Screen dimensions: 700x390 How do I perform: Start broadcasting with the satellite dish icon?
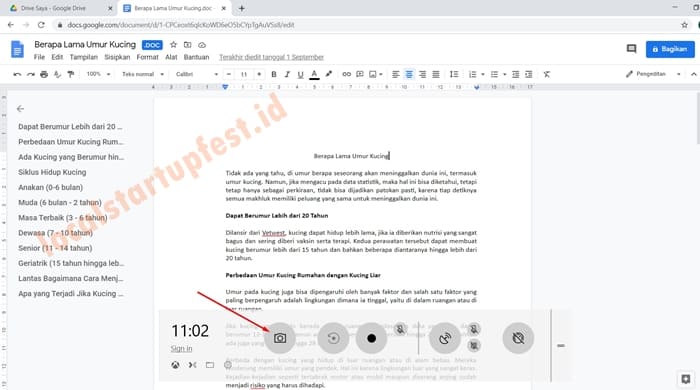pos(445,338)
